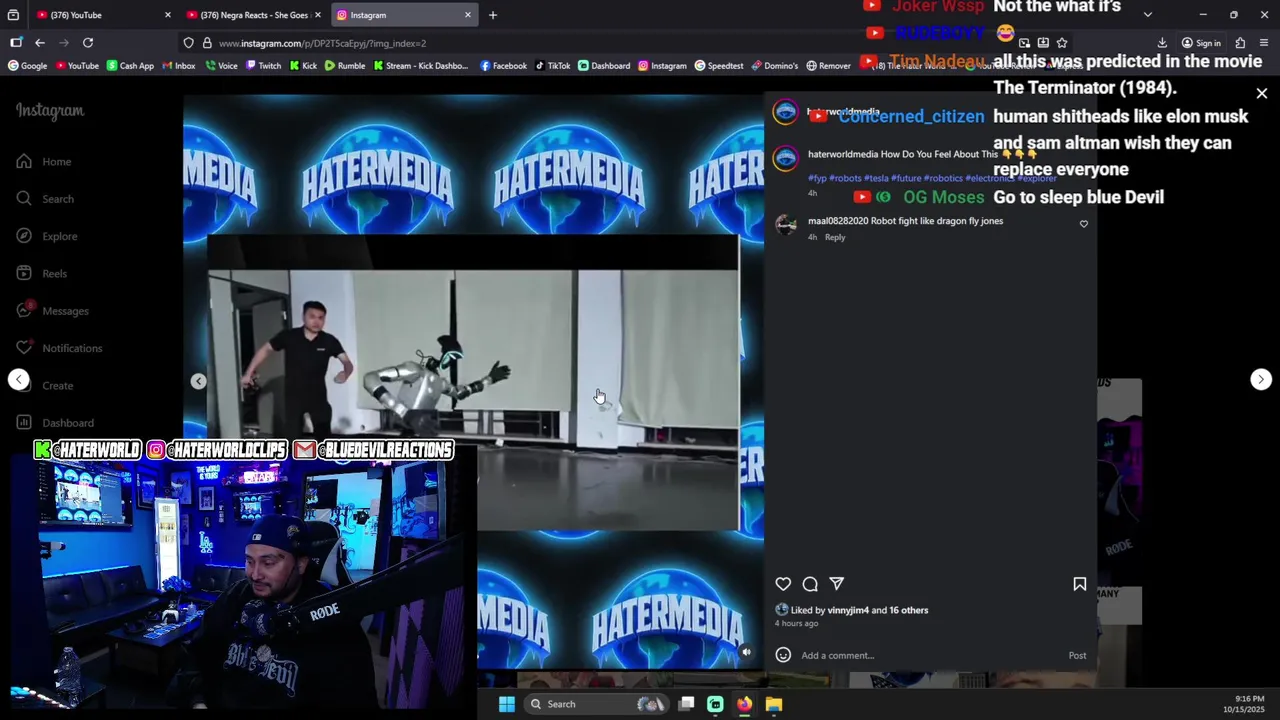Screen dimensions: 1280x720
Task: View the 16 others who liked
Action: (x=909, y=610)
